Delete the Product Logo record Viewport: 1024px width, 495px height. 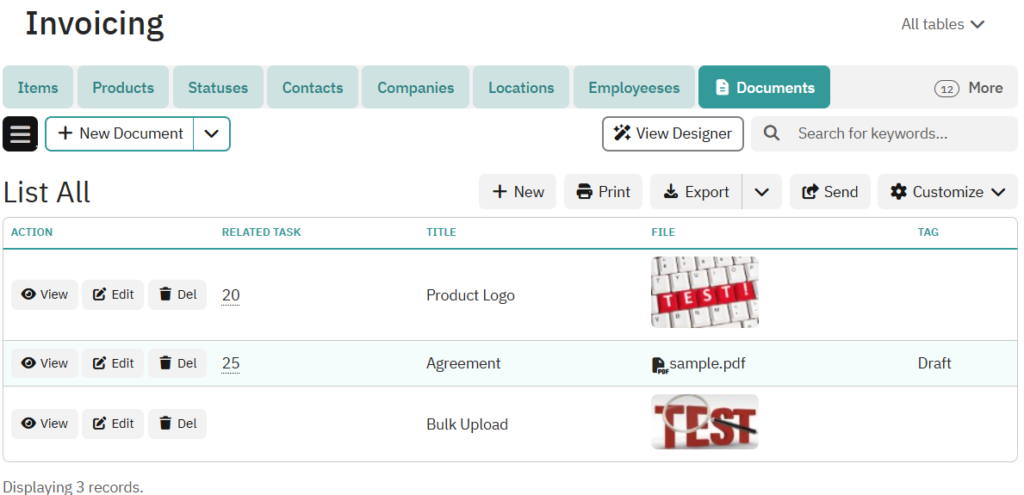pos(177,295)
